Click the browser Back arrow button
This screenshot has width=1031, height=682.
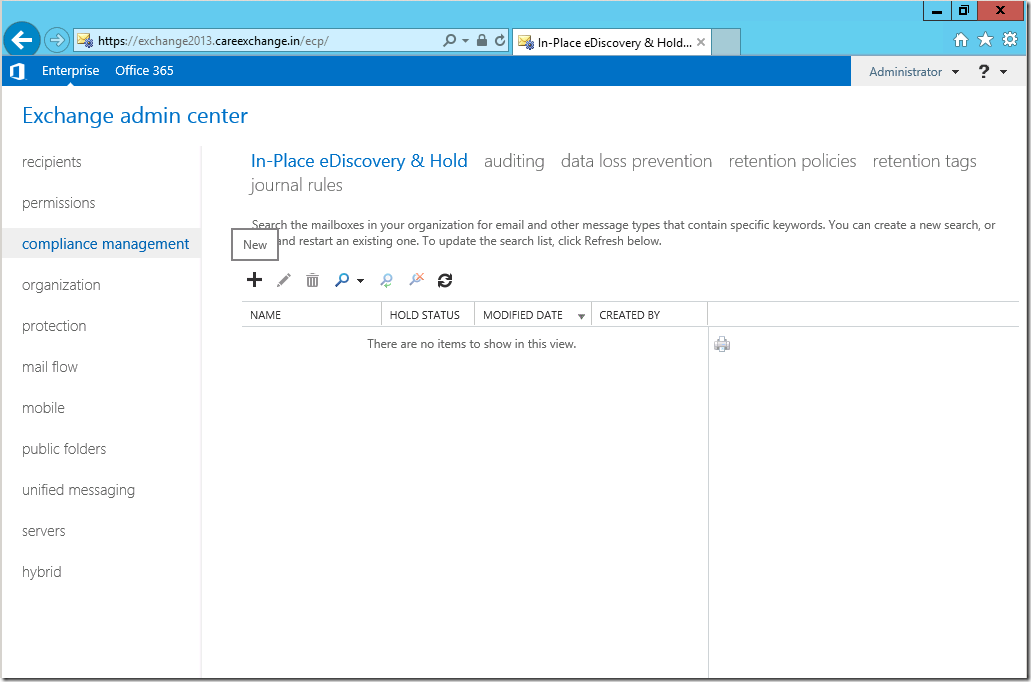pos(21,40)
